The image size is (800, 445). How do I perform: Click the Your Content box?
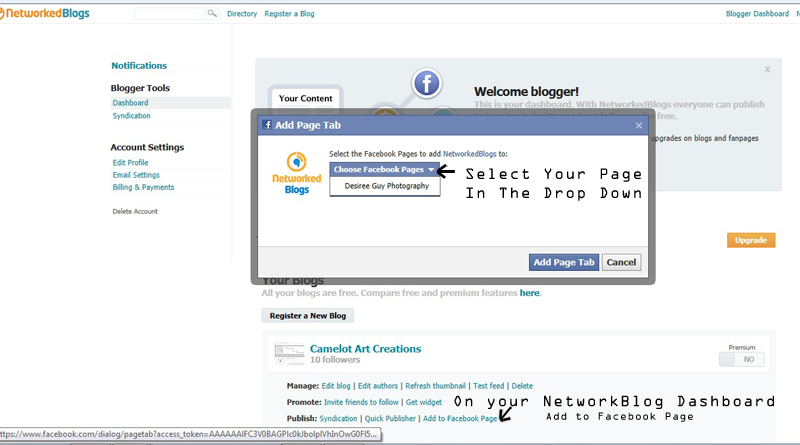306,98
